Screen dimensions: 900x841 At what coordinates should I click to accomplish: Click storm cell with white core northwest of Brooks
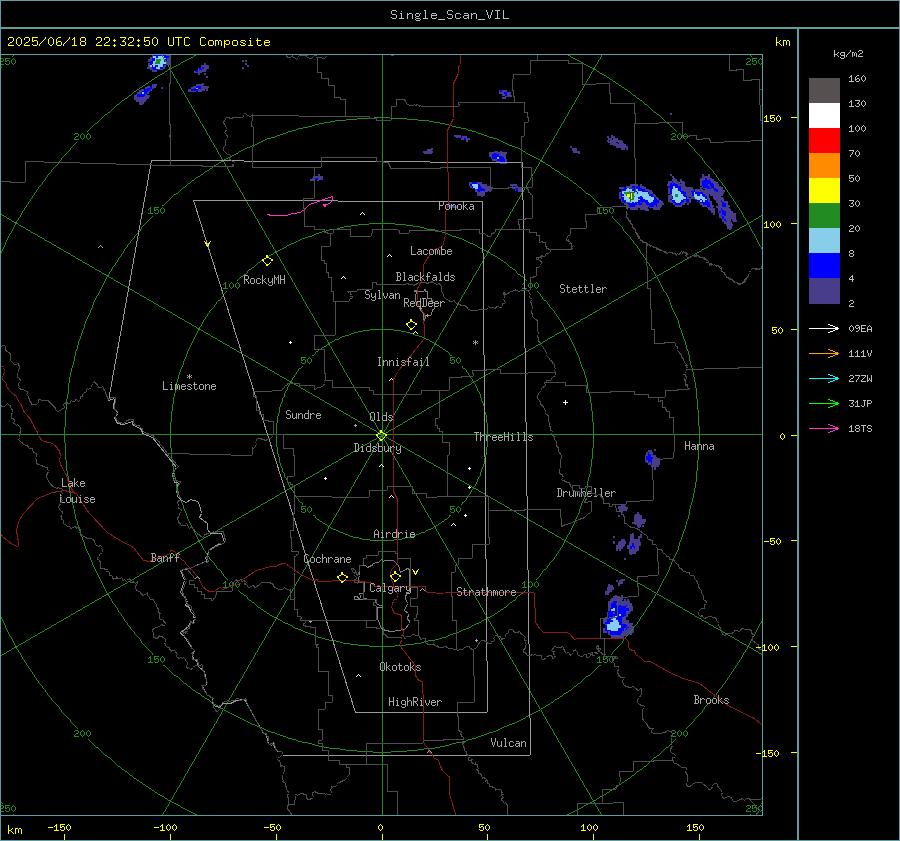616,618
